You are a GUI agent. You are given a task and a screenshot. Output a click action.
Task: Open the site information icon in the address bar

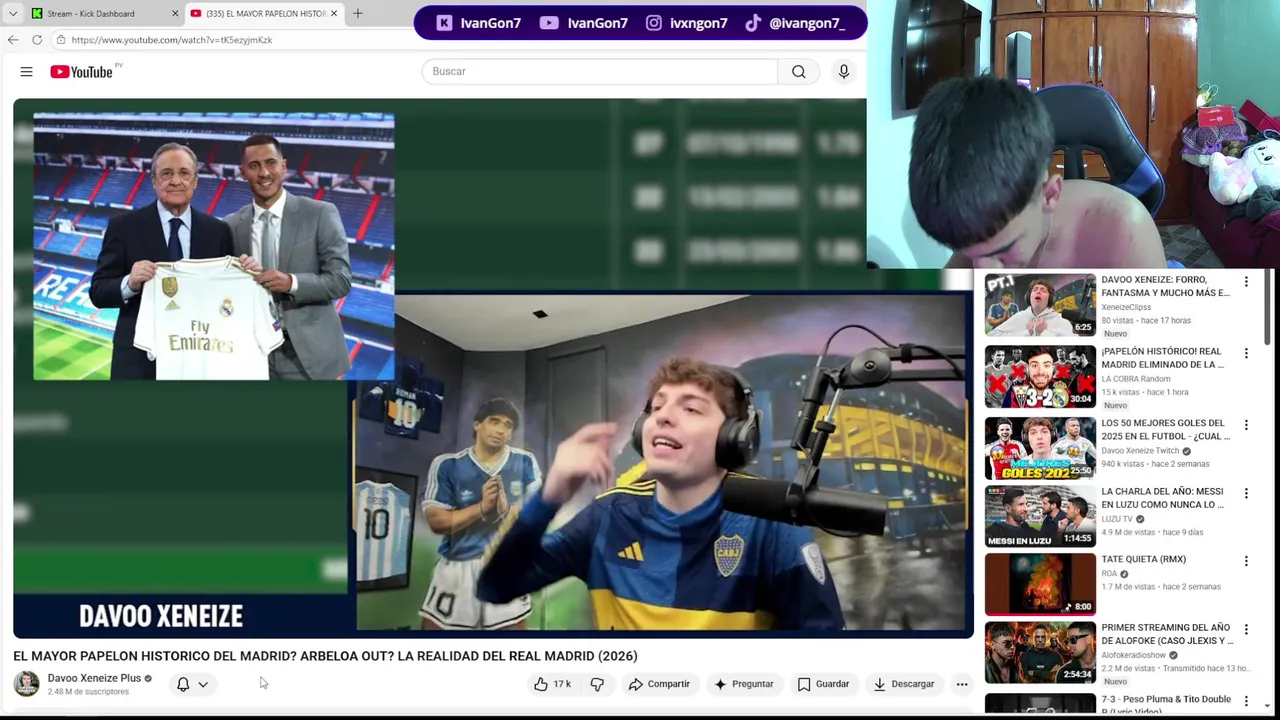pos(61,39)
